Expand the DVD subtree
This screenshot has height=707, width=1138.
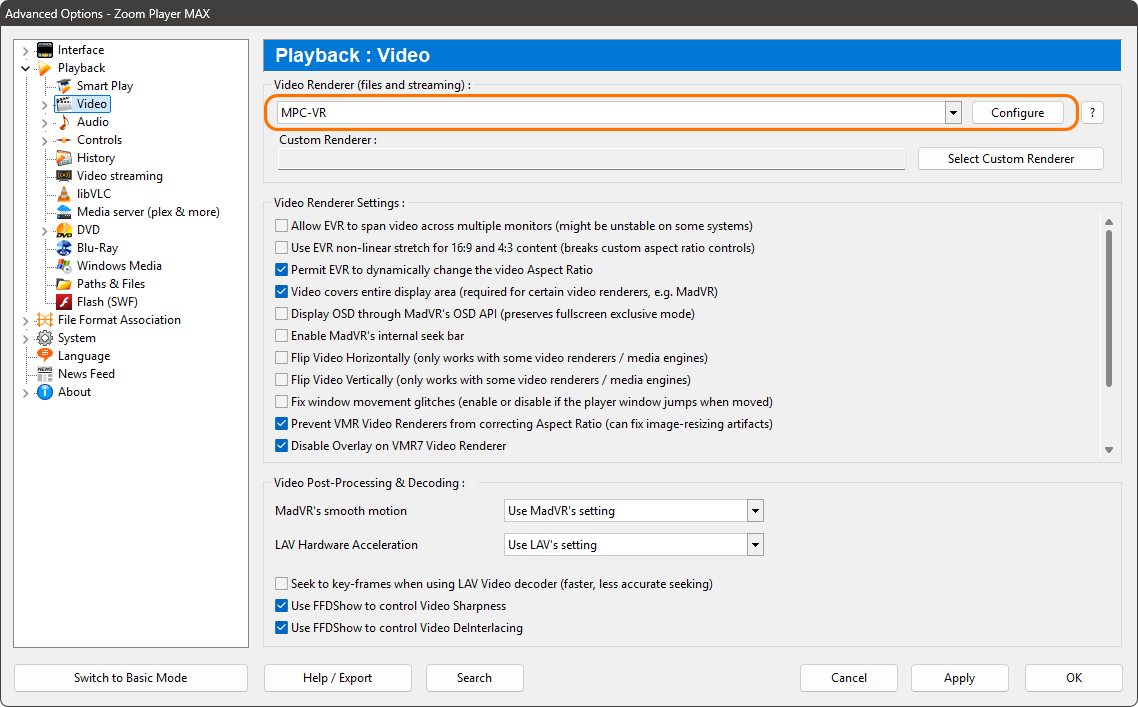point(44,231)
